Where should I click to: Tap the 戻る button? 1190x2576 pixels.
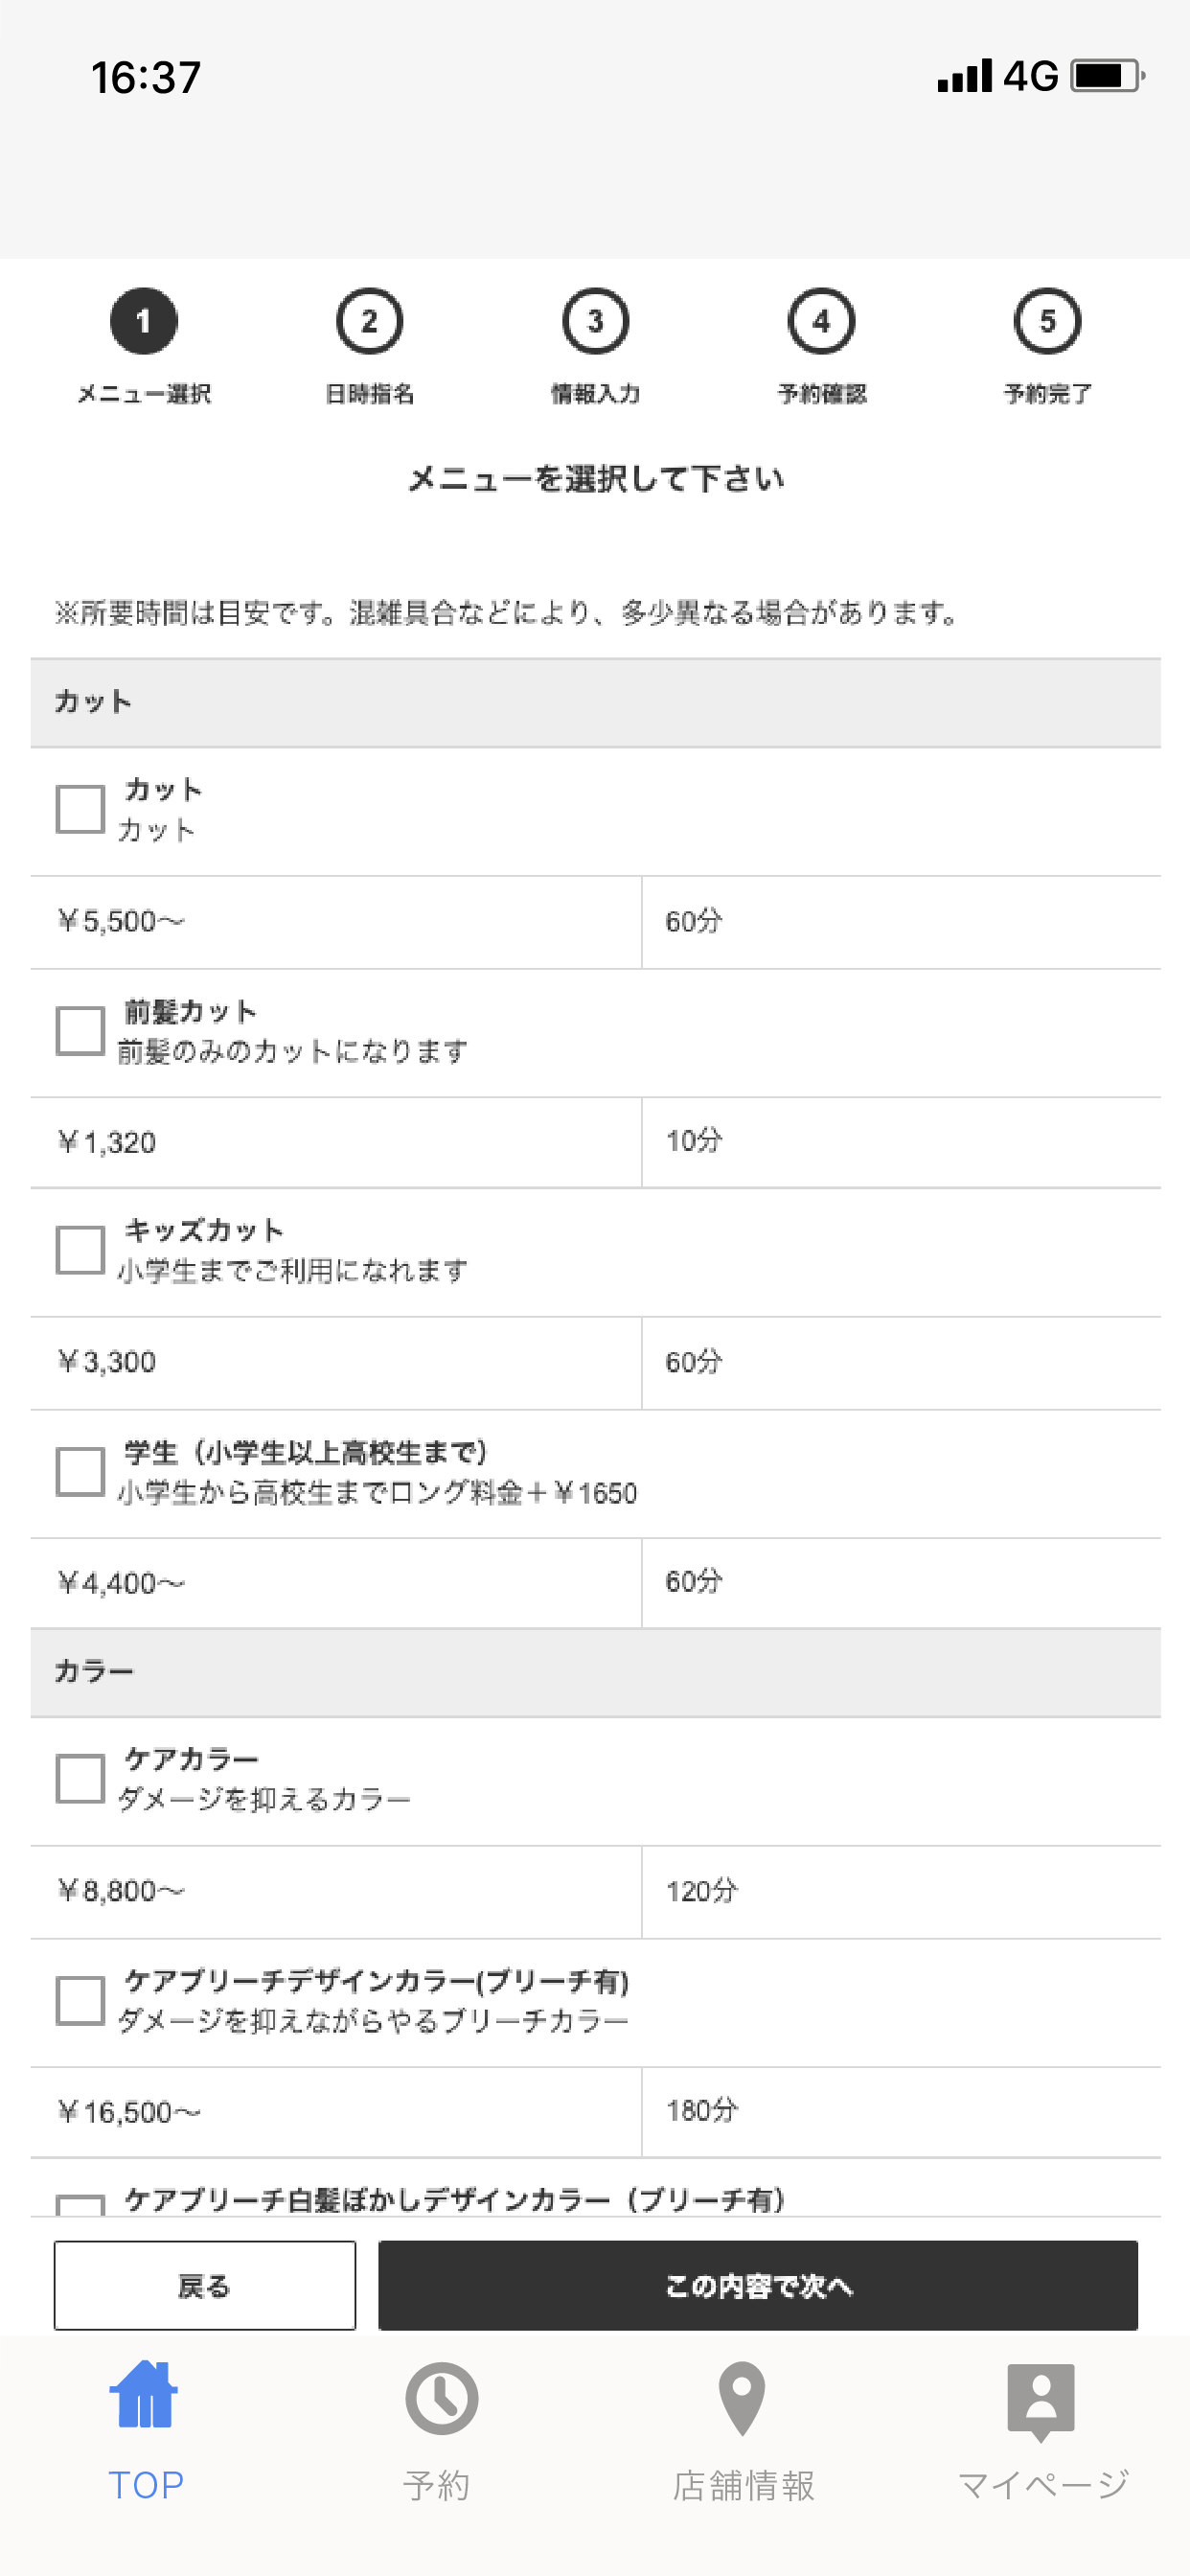205,2285
